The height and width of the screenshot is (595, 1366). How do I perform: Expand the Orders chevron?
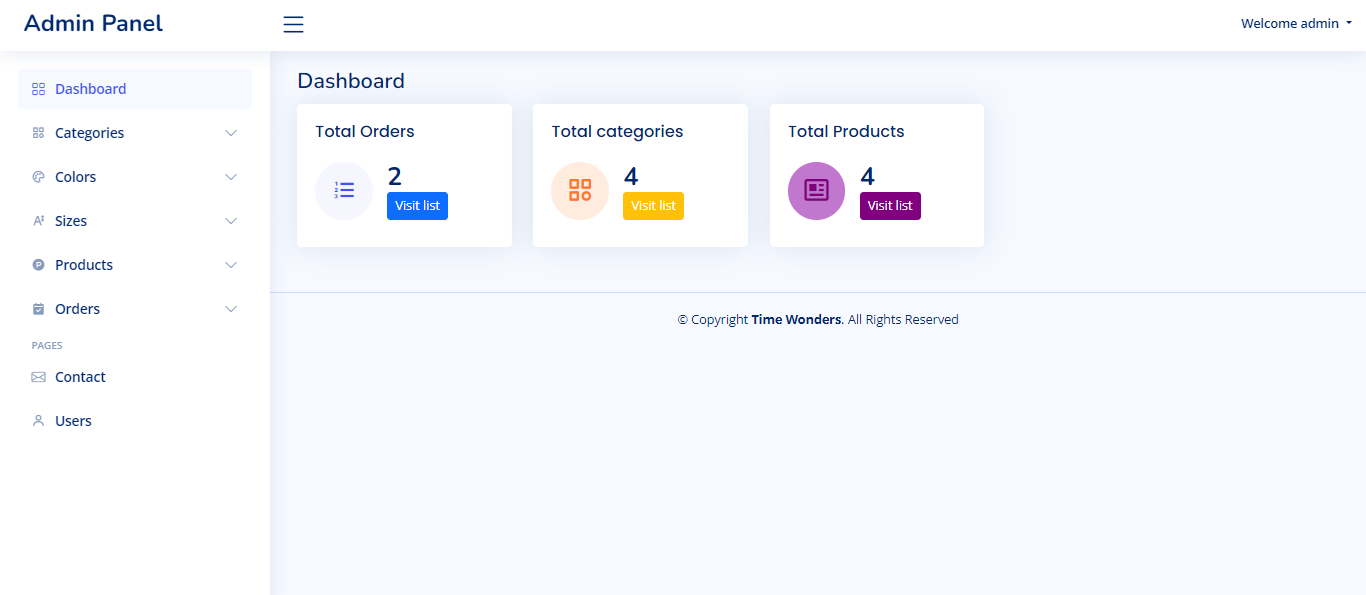click(x=231, y=309)
